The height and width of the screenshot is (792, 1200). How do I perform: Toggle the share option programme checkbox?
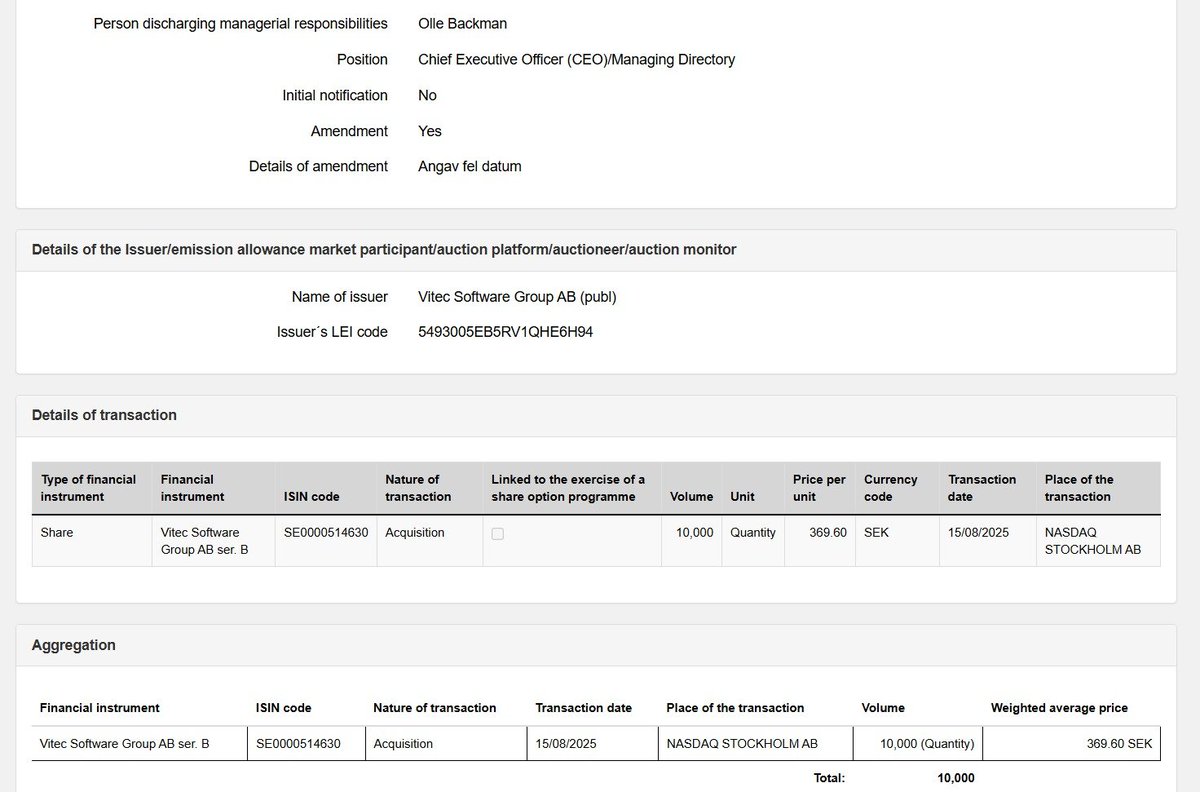(x=498, y=534)
